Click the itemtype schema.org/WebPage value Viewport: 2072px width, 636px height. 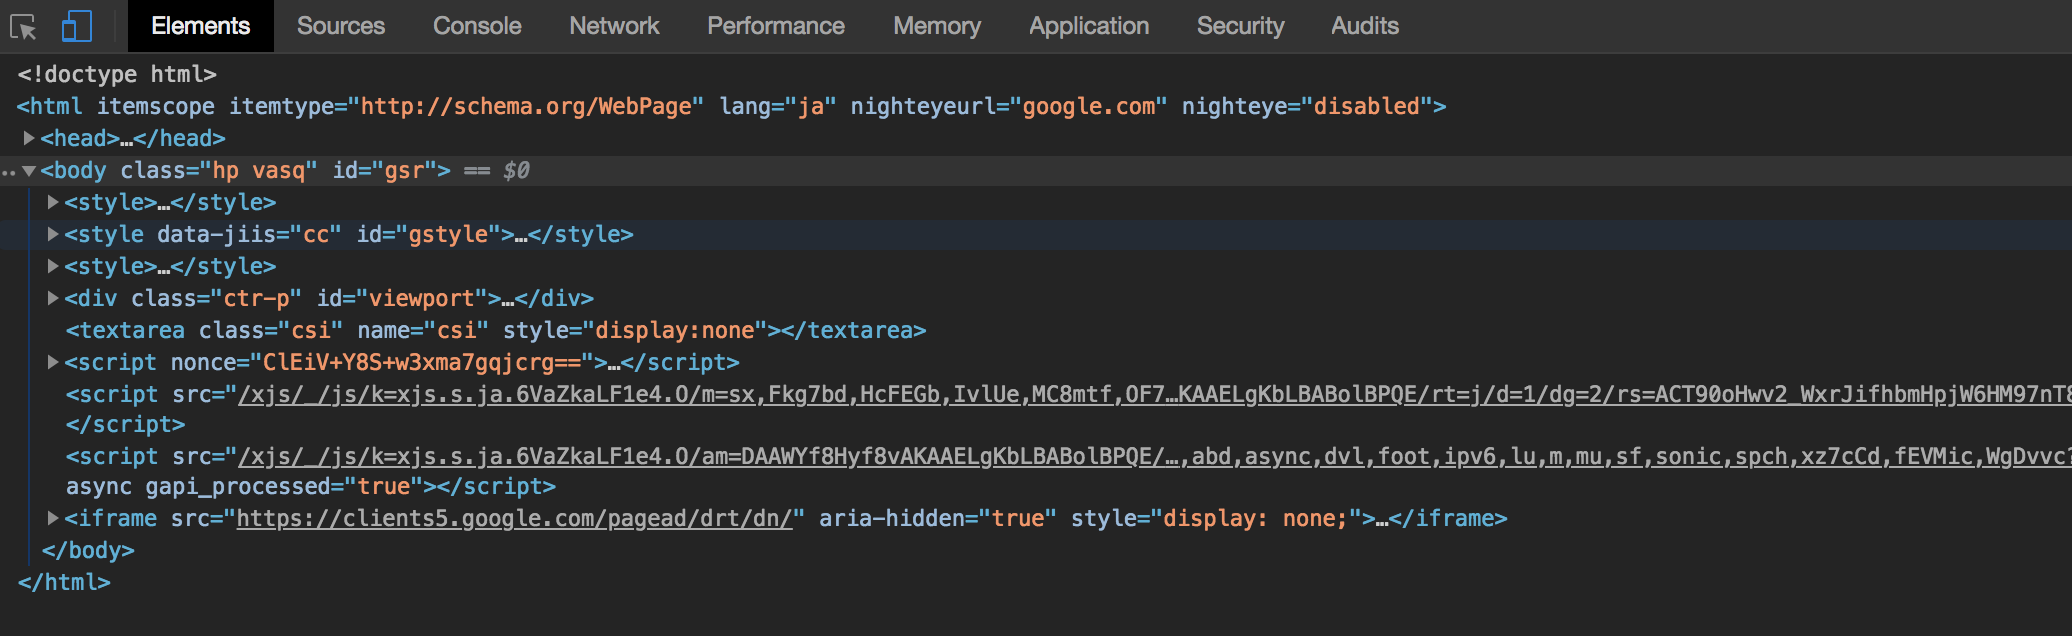point(526,106)
